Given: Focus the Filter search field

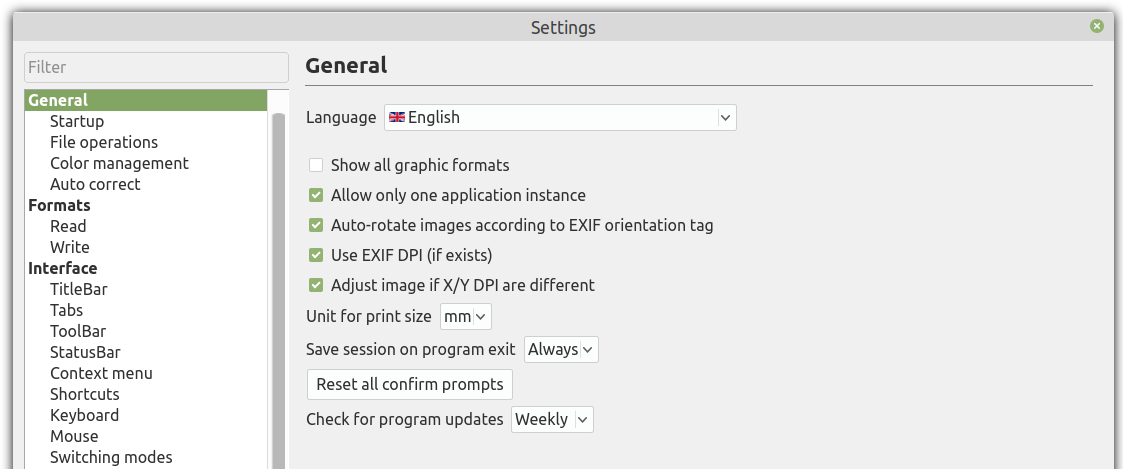Looking at the screenshot, I should (156, 67).
